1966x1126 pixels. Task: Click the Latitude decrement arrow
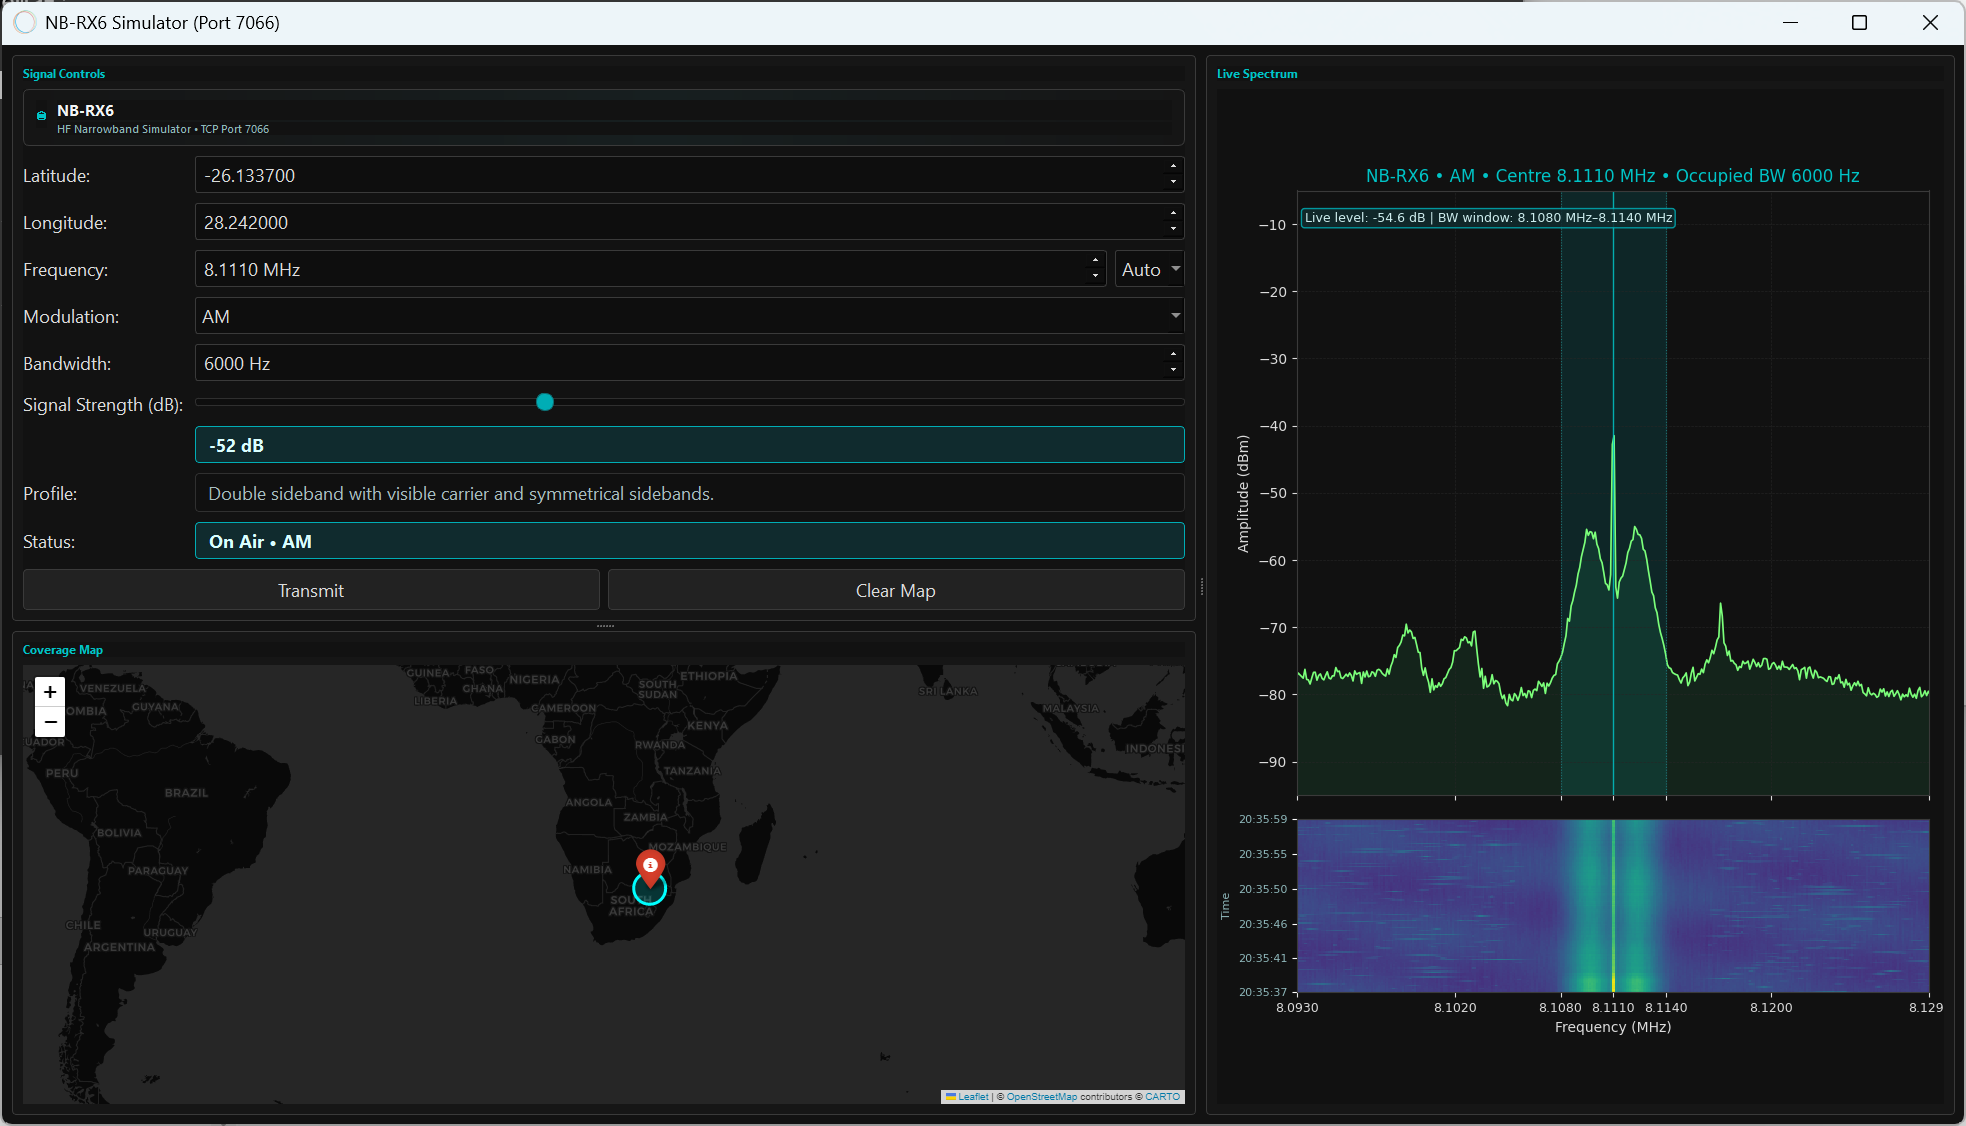1171,181
